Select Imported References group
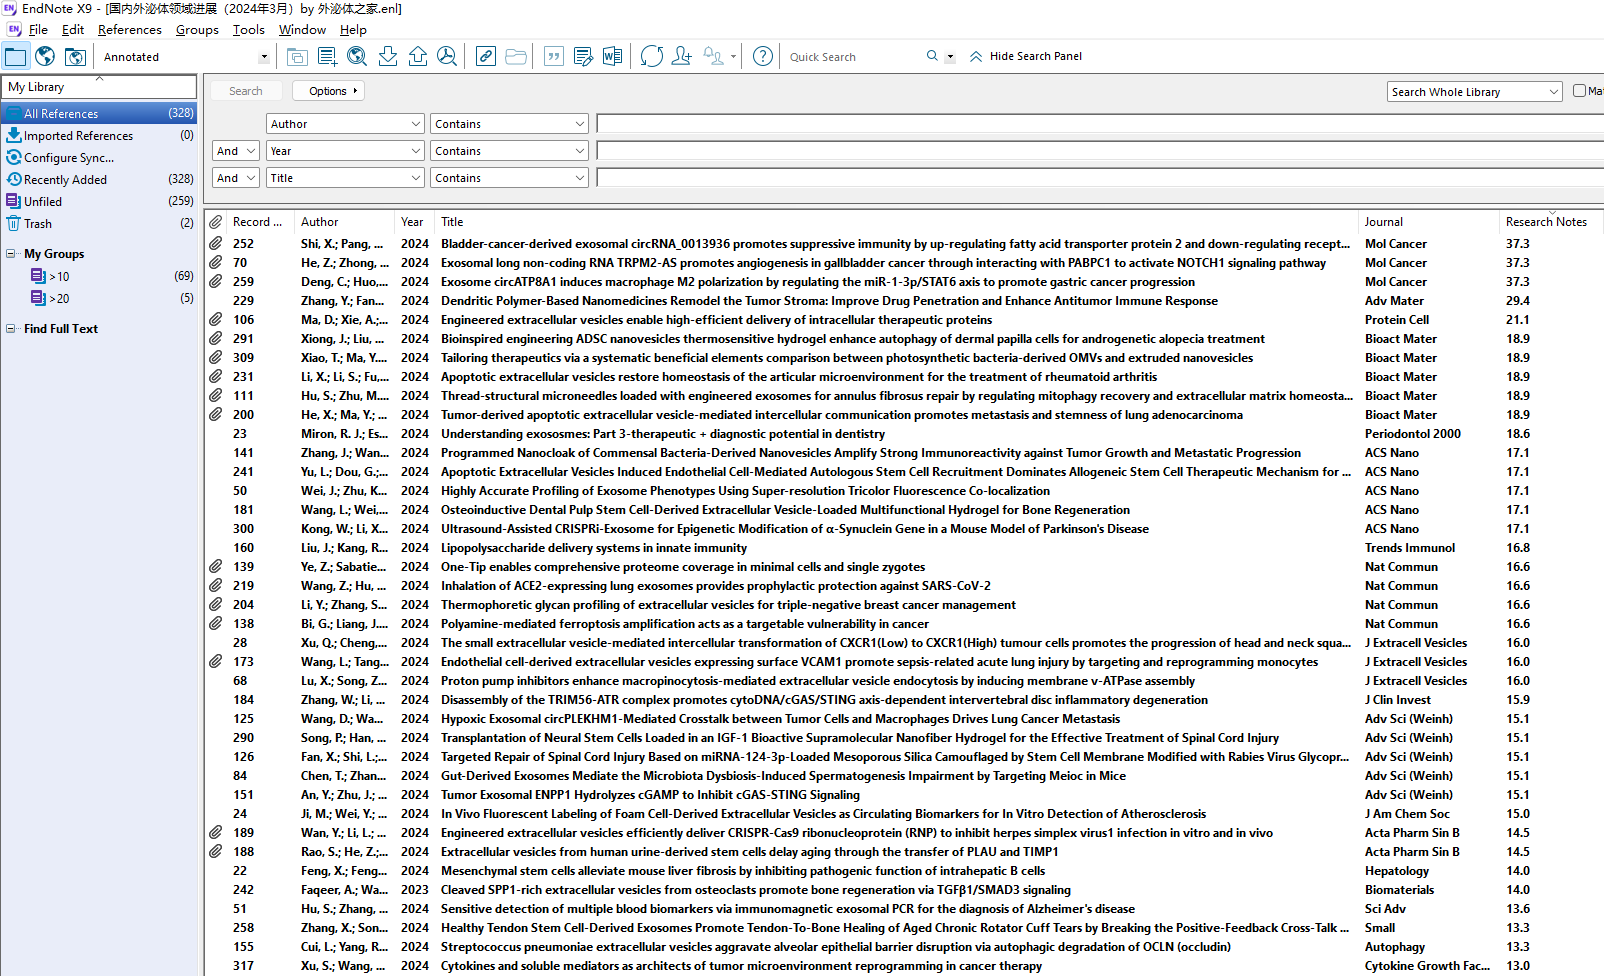 [99, 136]
